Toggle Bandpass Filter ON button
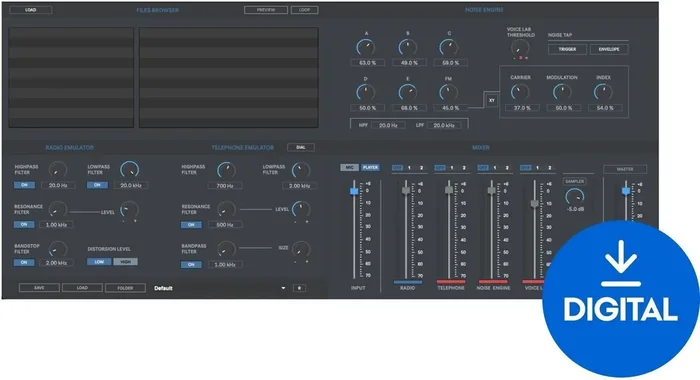 [x=191, y=264]
